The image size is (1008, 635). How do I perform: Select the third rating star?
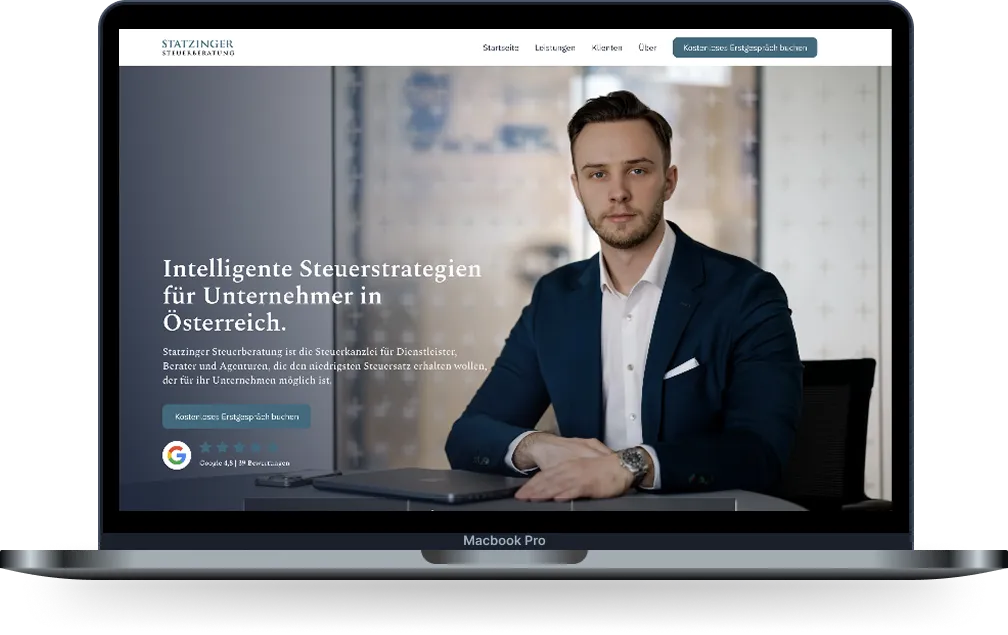239,447
